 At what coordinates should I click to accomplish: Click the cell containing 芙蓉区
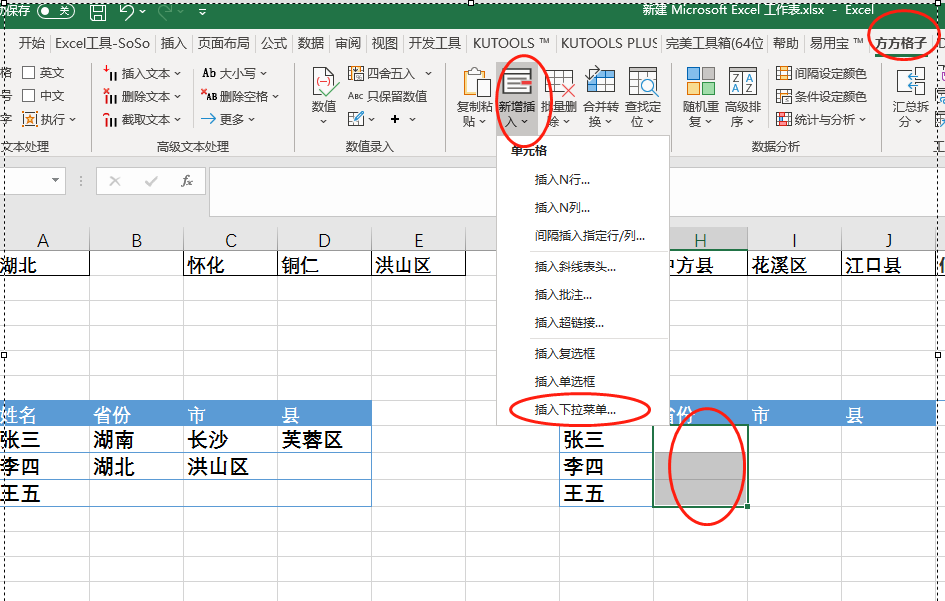pyautogui.click(x=324, y=439)
